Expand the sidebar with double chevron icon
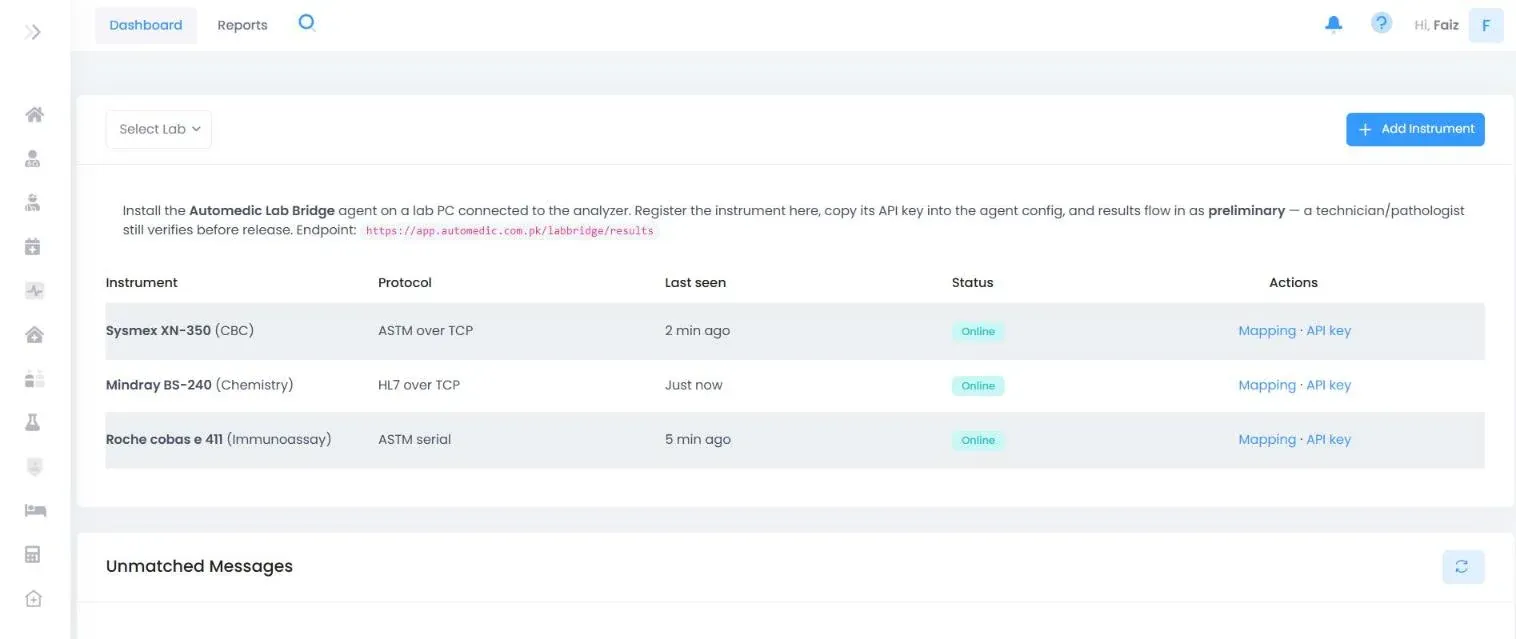This screenshot has width=1516, height=639. click(33, 32)
